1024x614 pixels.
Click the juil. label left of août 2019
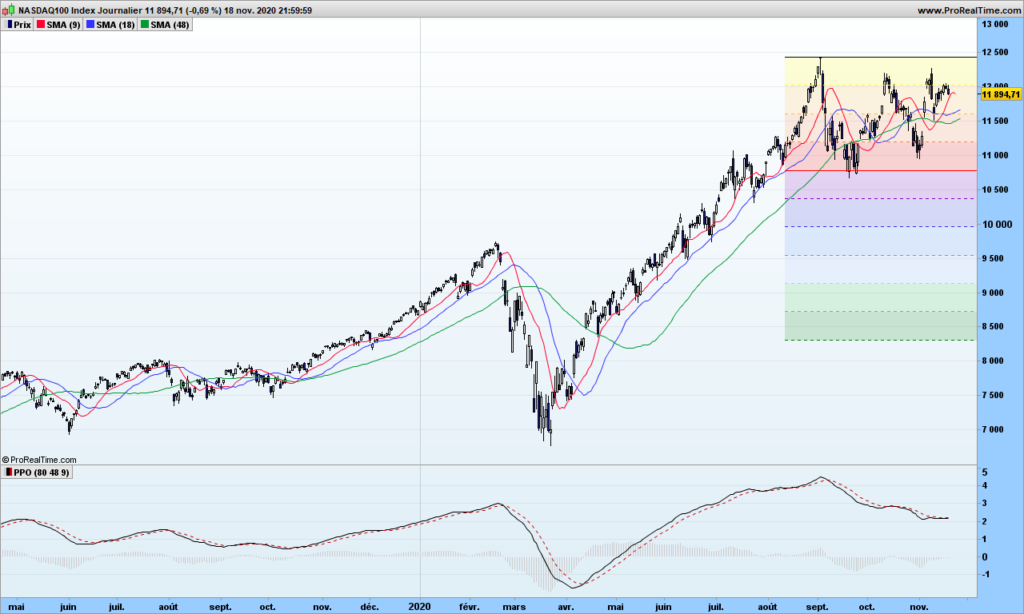[x=116, y=607]
